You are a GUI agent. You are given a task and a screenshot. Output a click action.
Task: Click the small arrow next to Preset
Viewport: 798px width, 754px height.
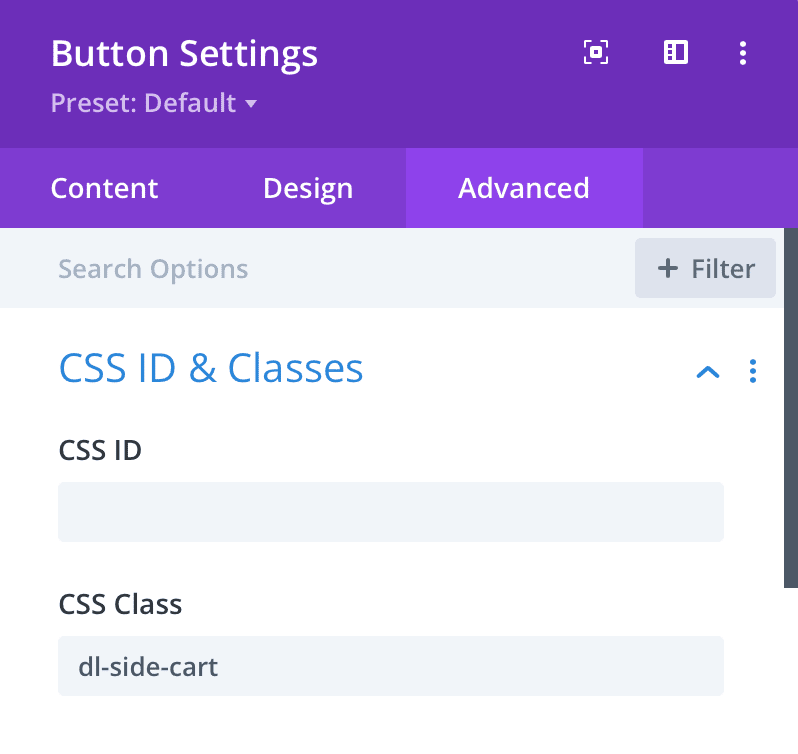[251, 104]
